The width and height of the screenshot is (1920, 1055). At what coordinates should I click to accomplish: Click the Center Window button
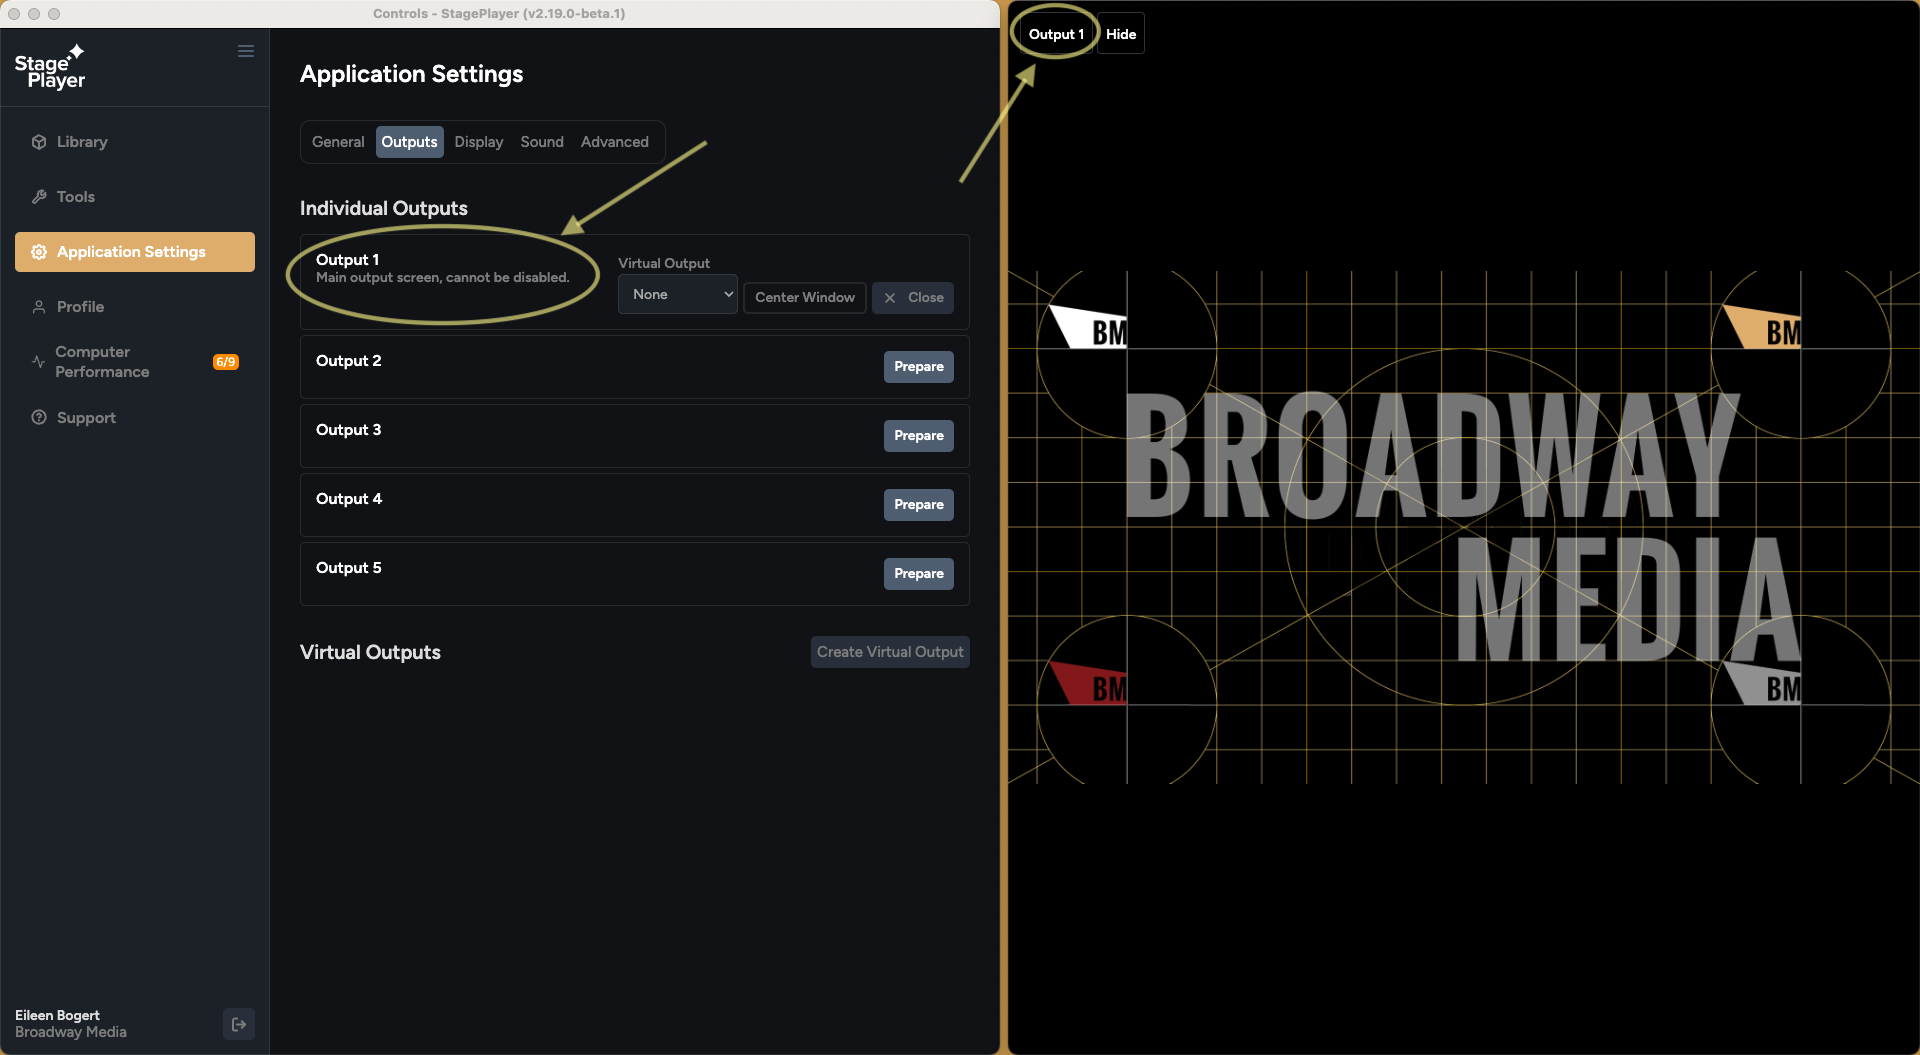coord(805,298)
